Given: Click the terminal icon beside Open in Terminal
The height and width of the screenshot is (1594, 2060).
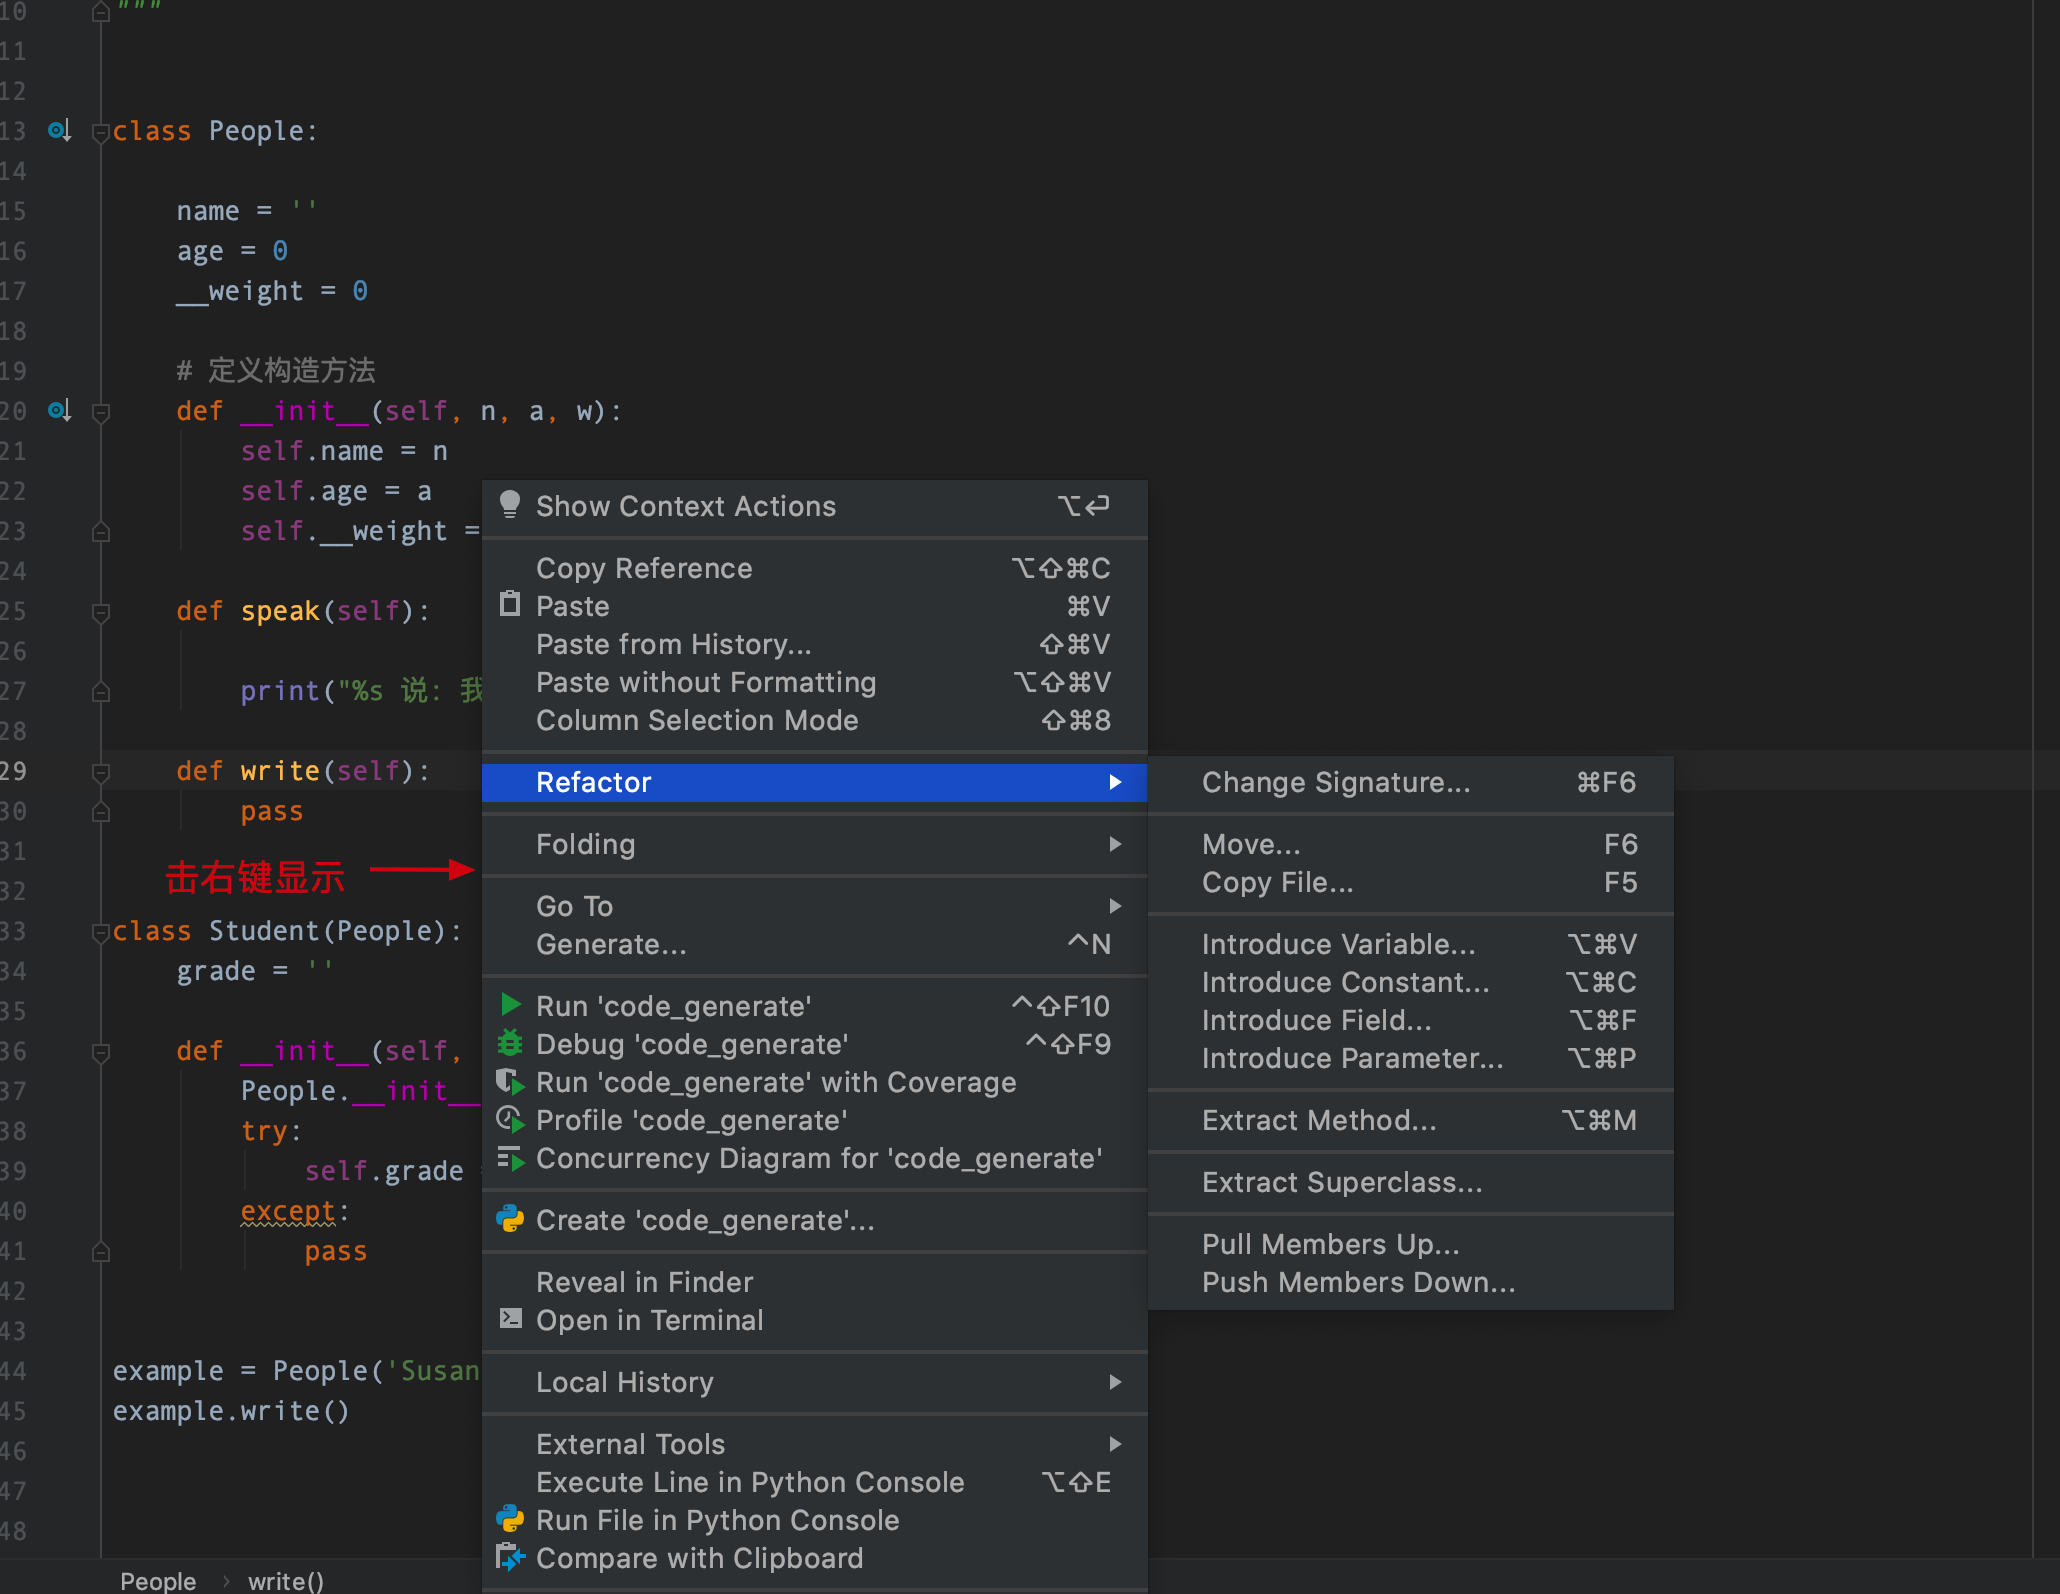Looking at the screenshot, I should pos(510,1319).
